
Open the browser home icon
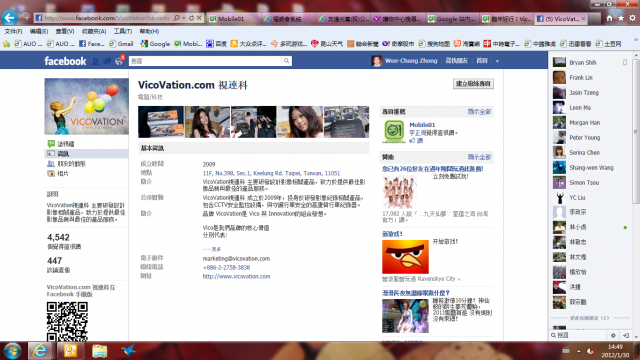click(609, 18)
